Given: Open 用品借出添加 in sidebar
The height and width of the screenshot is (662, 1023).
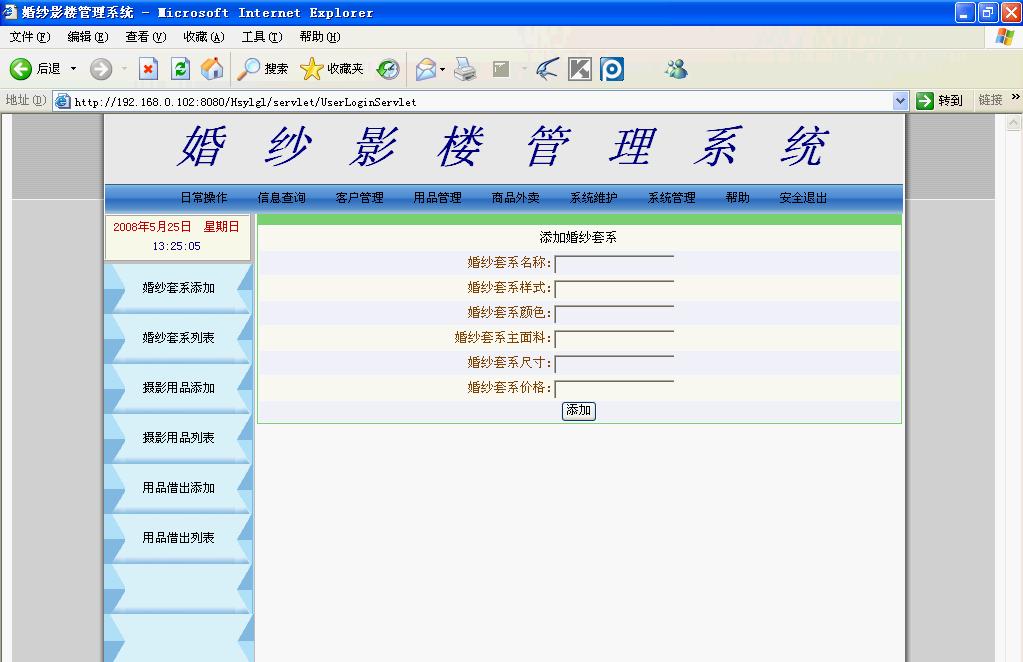Looking at the screenshot, I should click(x=178, y=488).
